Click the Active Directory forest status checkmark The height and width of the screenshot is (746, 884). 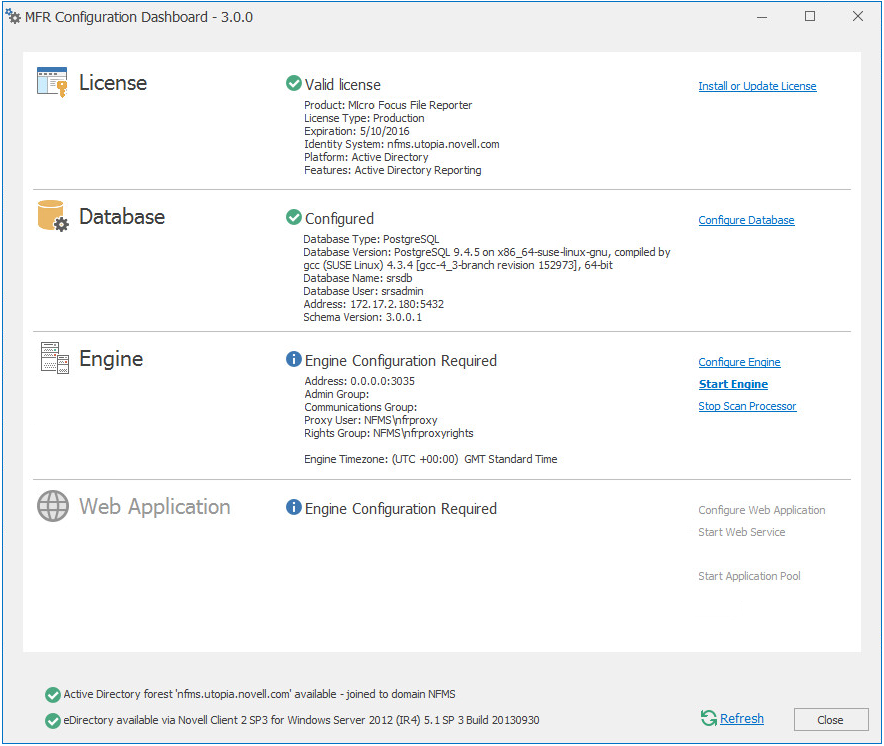coord(52,694)
